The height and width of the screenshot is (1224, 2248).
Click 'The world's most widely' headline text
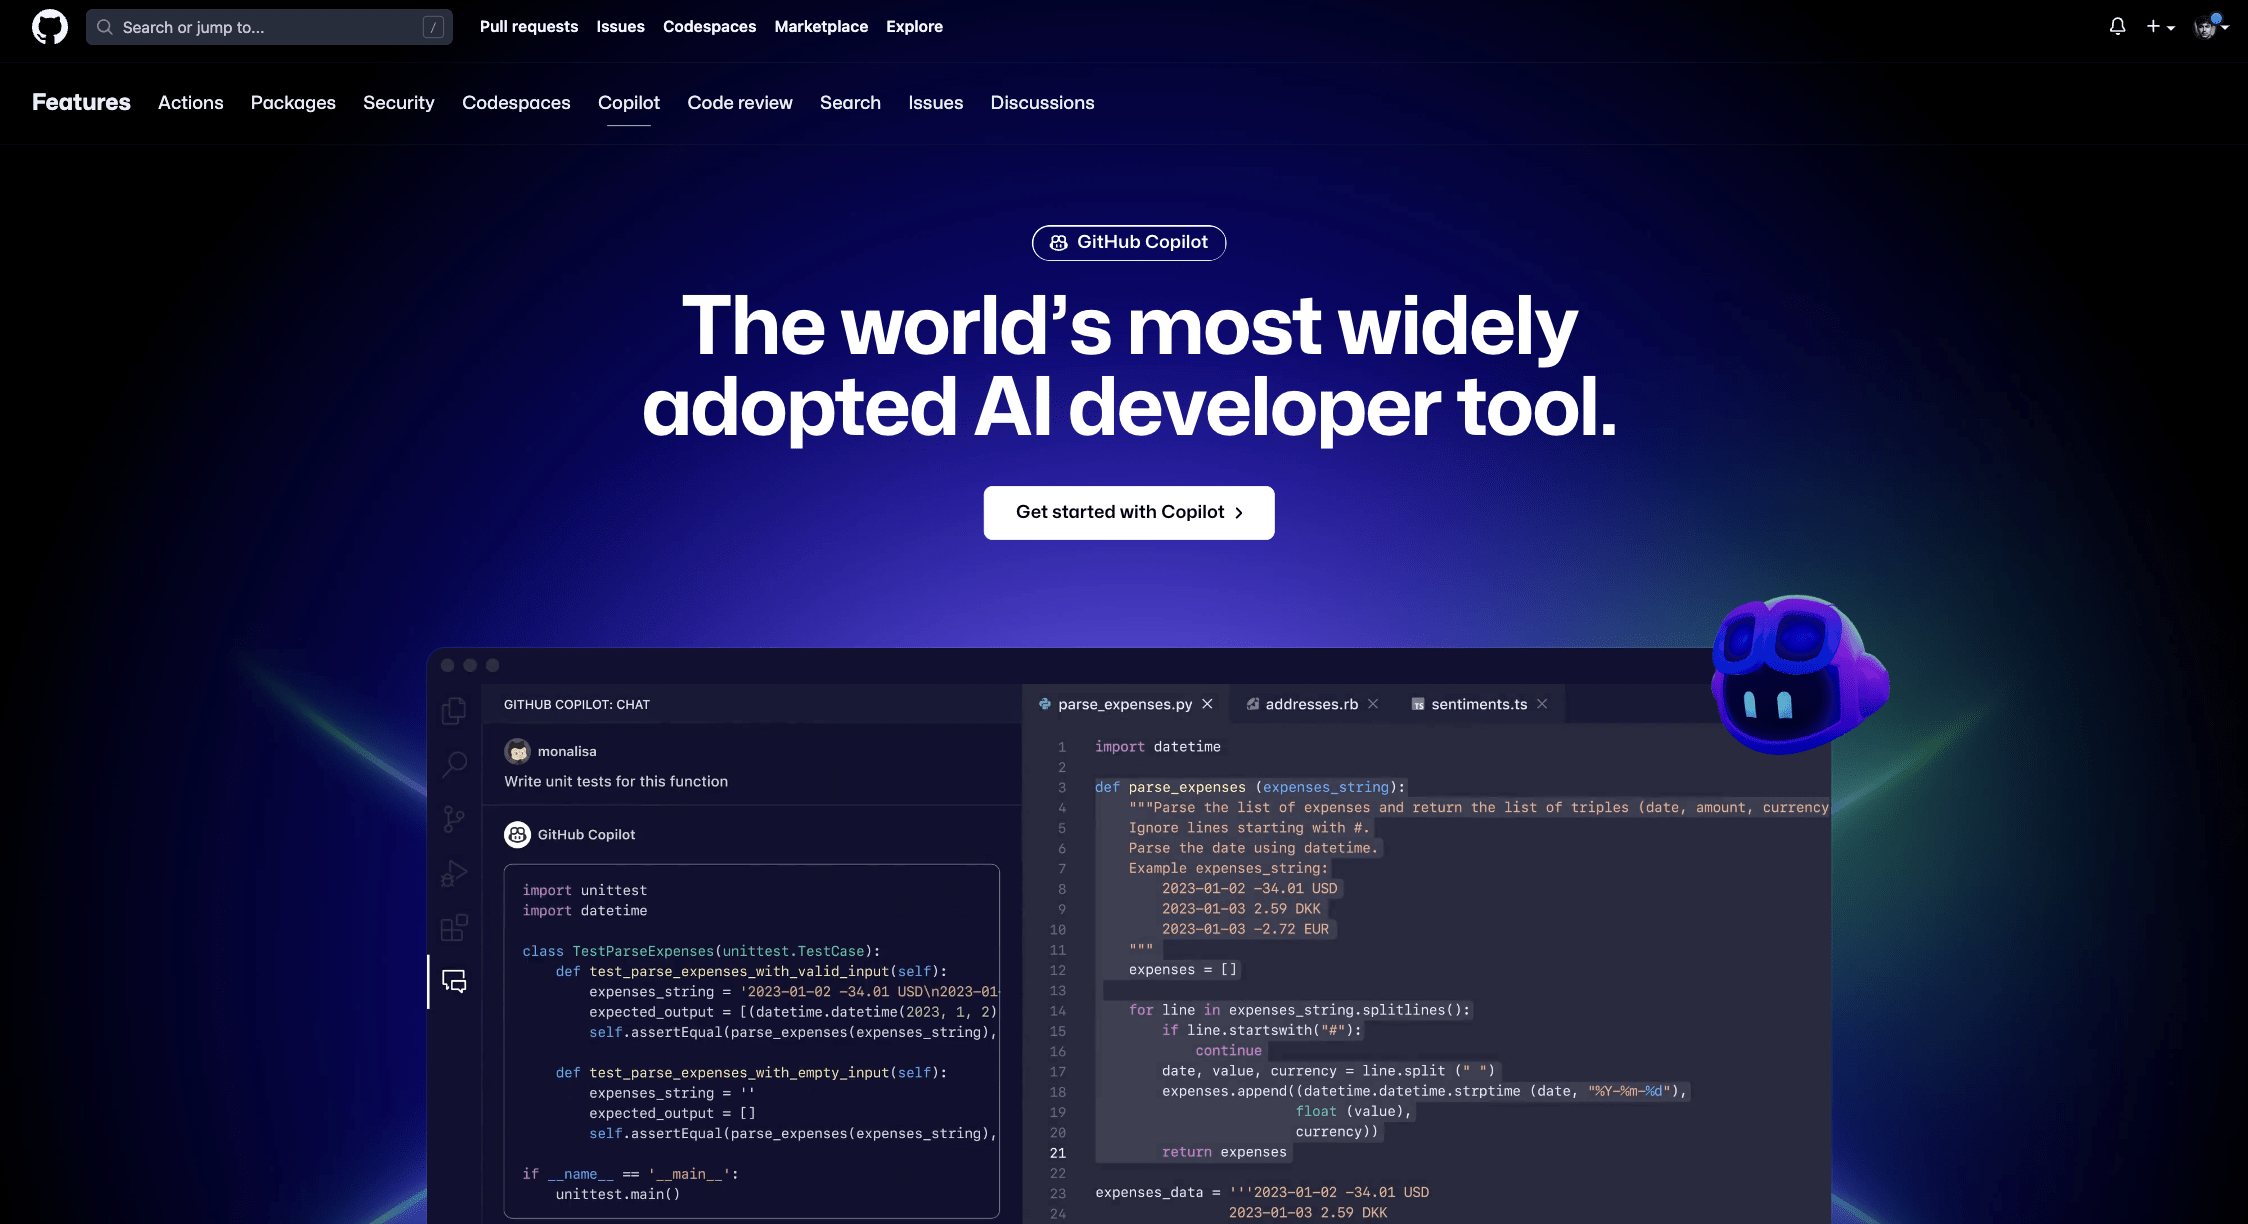coord(1129,326)
